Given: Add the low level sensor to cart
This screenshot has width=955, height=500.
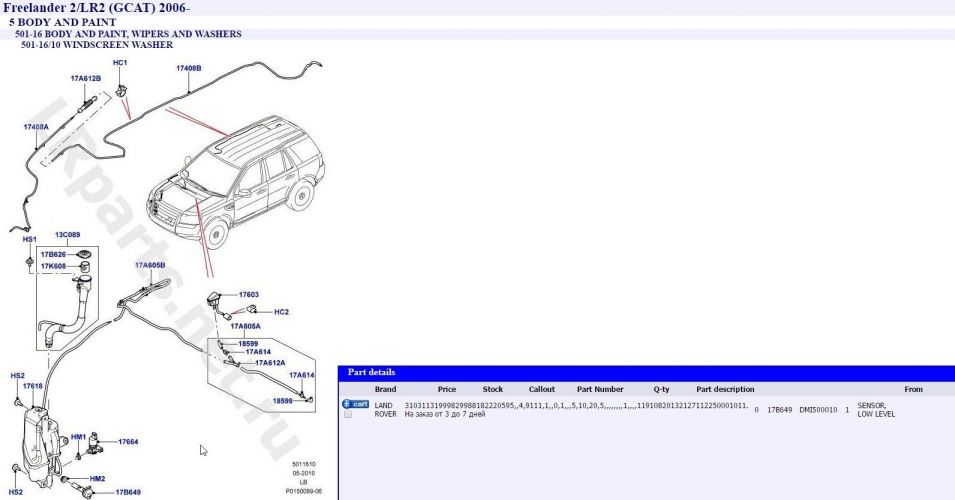Looking at the screenshot, I should (x=356, y=404).
